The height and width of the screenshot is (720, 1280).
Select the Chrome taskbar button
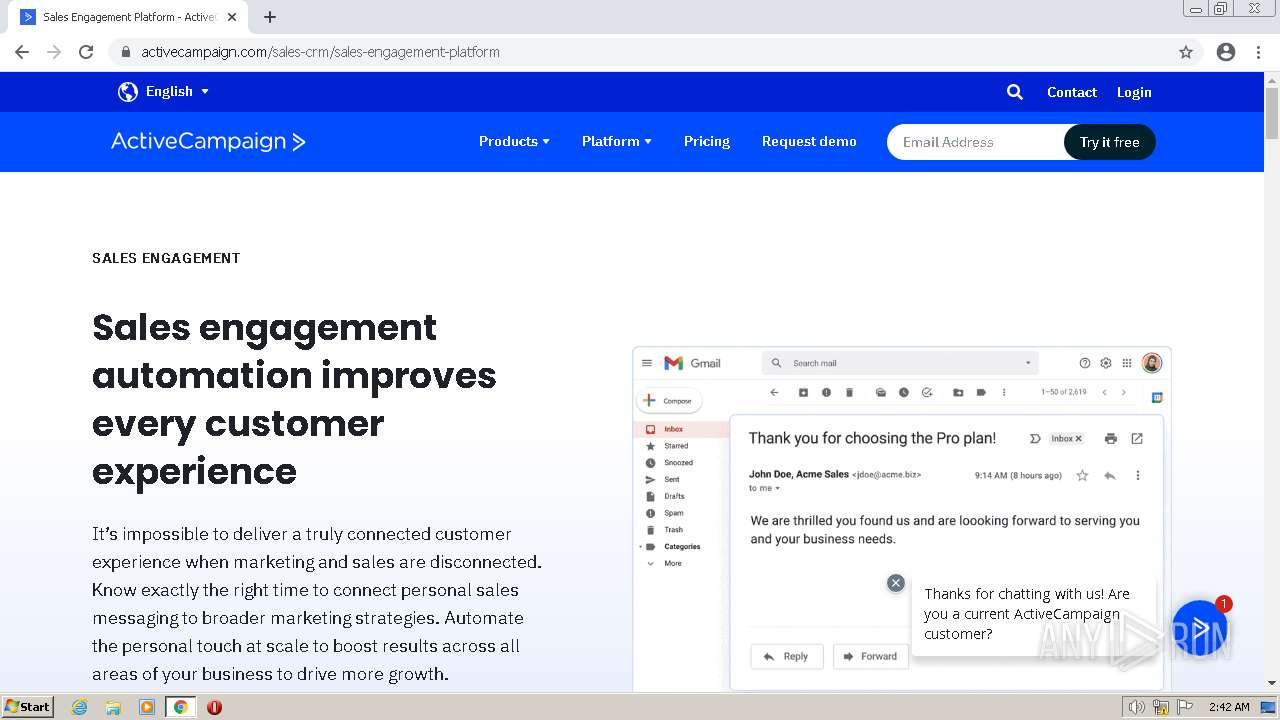click(x=180, y=707)
